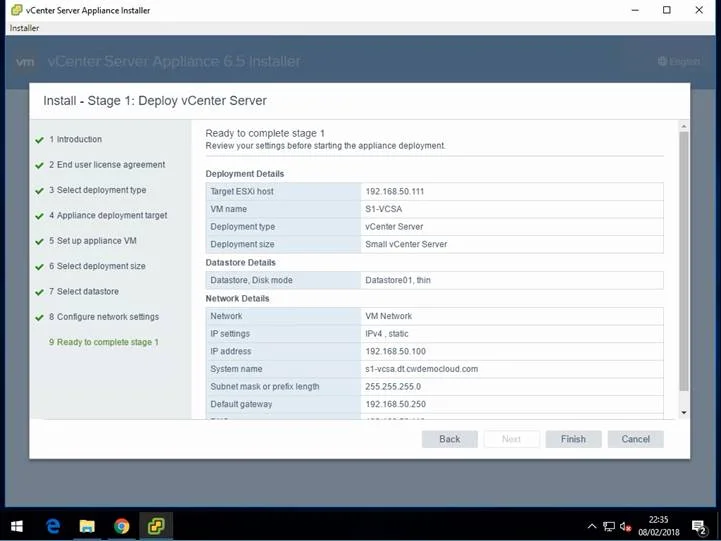721x541 pixels.
Task: Open the English language selector
Action: point(679,61)
